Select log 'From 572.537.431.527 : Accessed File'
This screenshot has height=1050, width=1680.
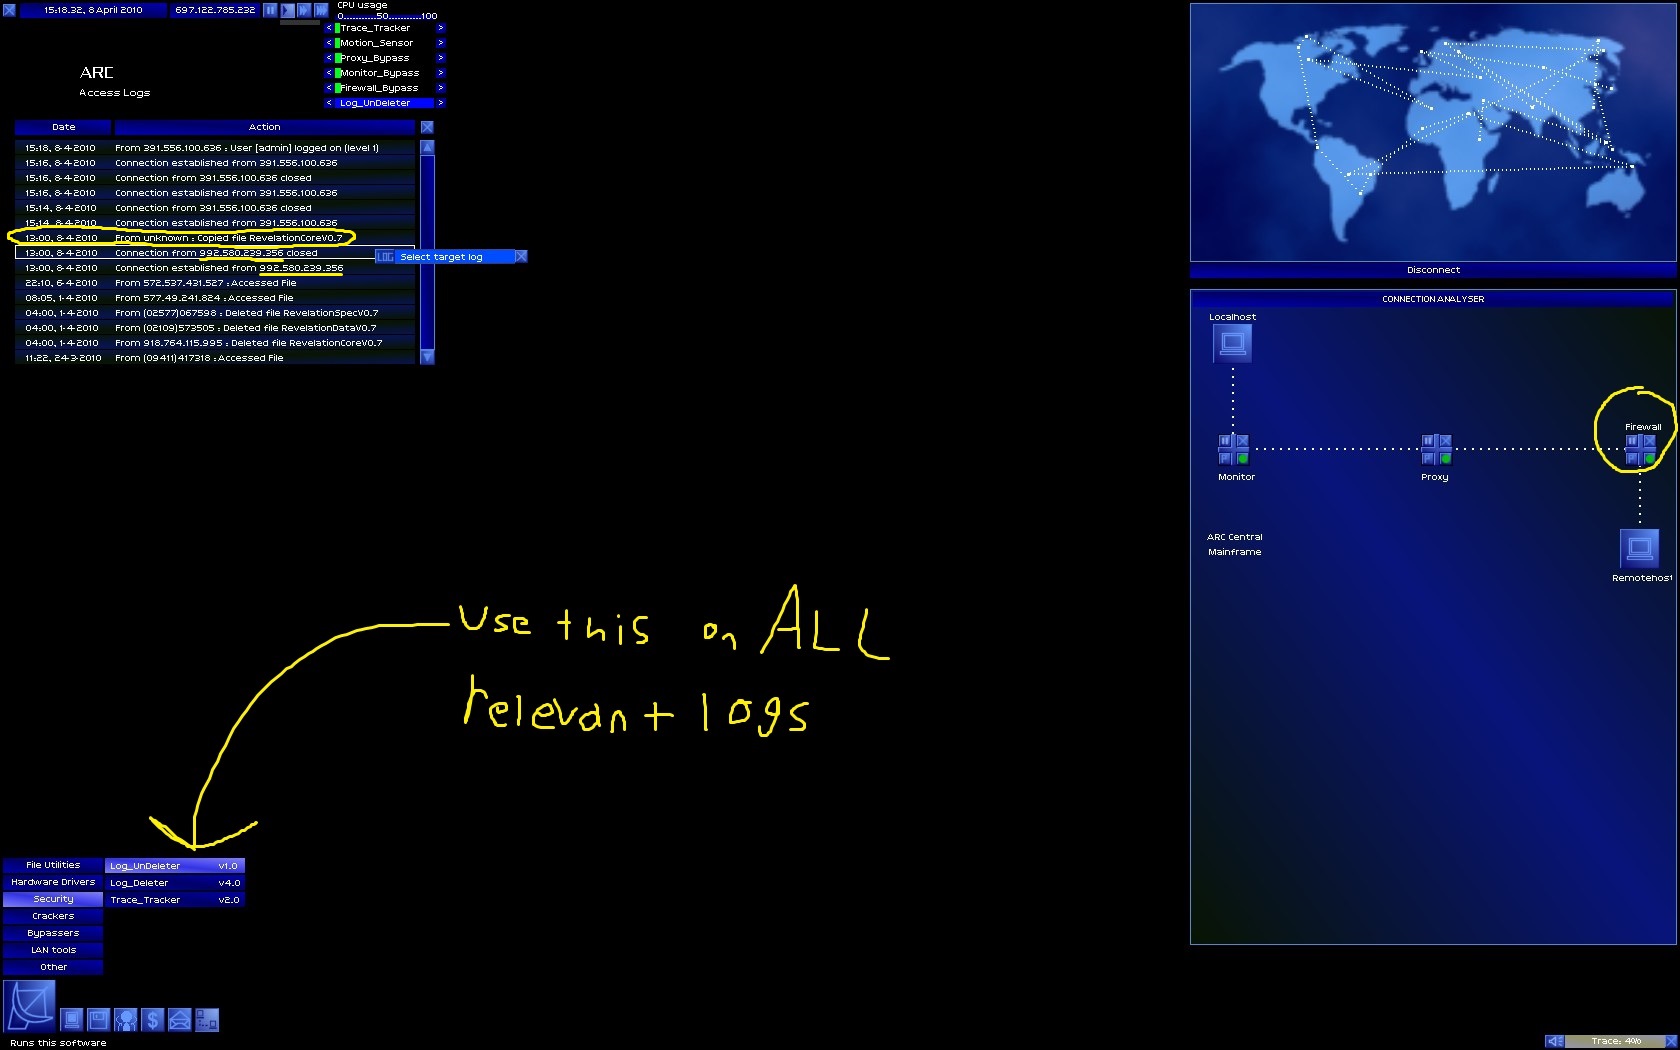pos(215,283)
